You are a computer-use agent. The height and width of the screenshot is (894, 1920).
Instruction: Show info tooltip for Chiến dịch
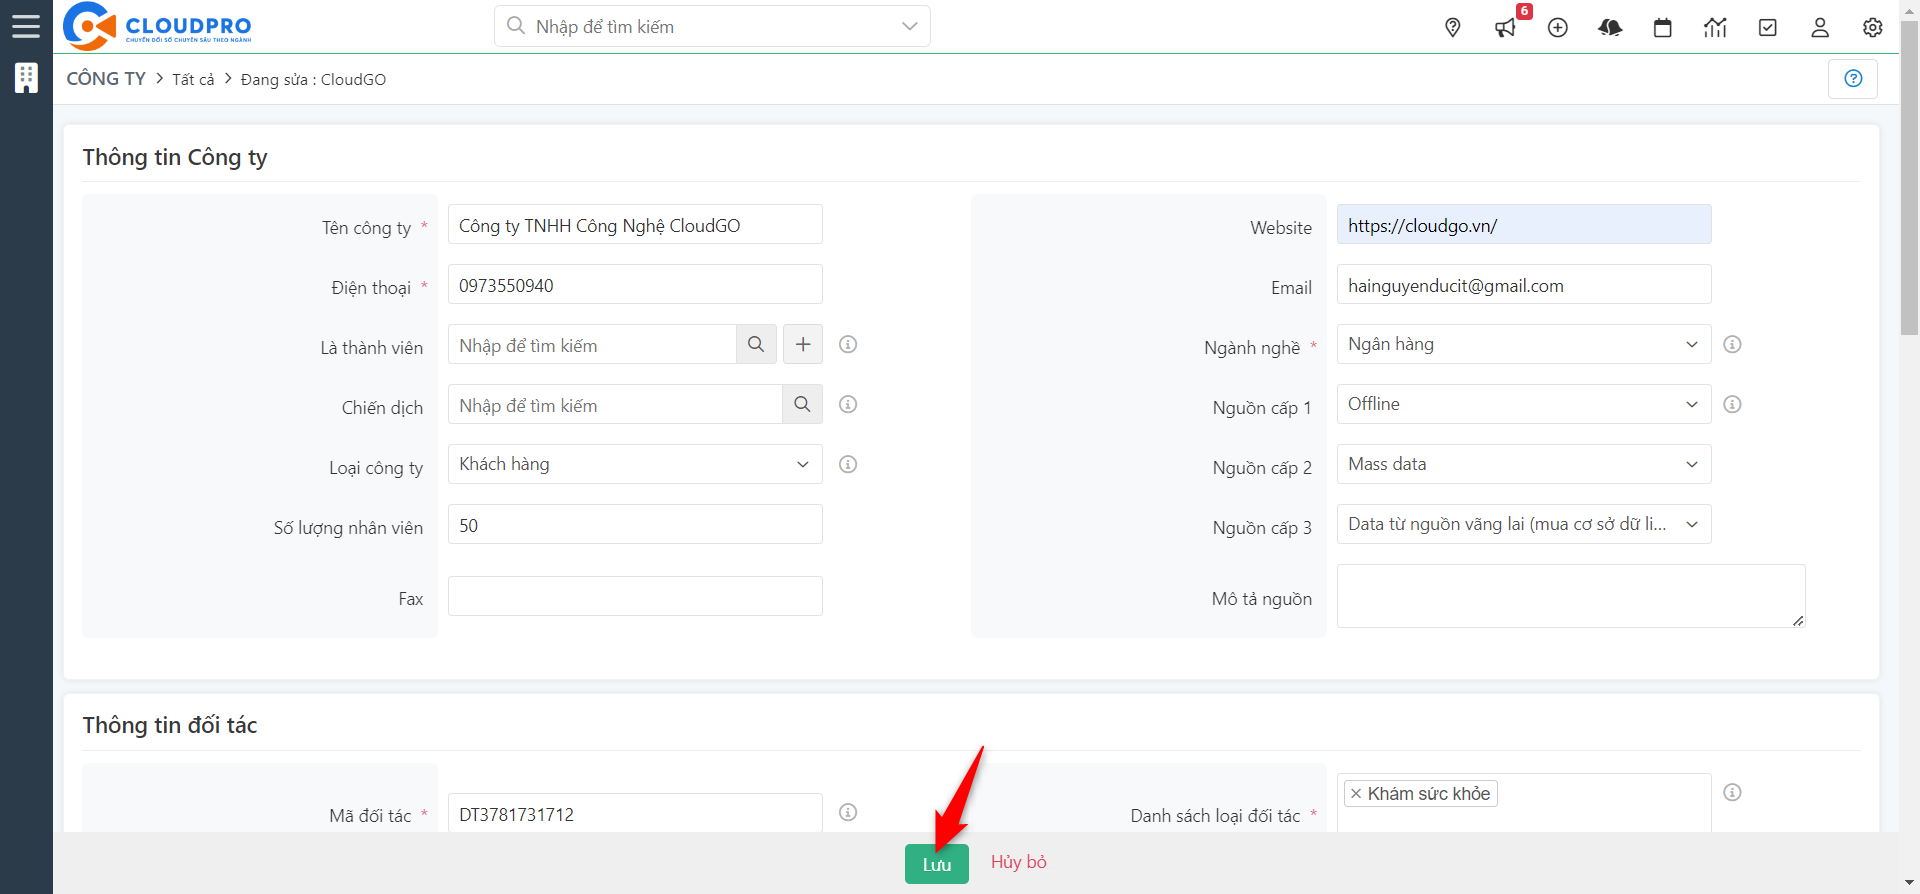coord(848,404)
